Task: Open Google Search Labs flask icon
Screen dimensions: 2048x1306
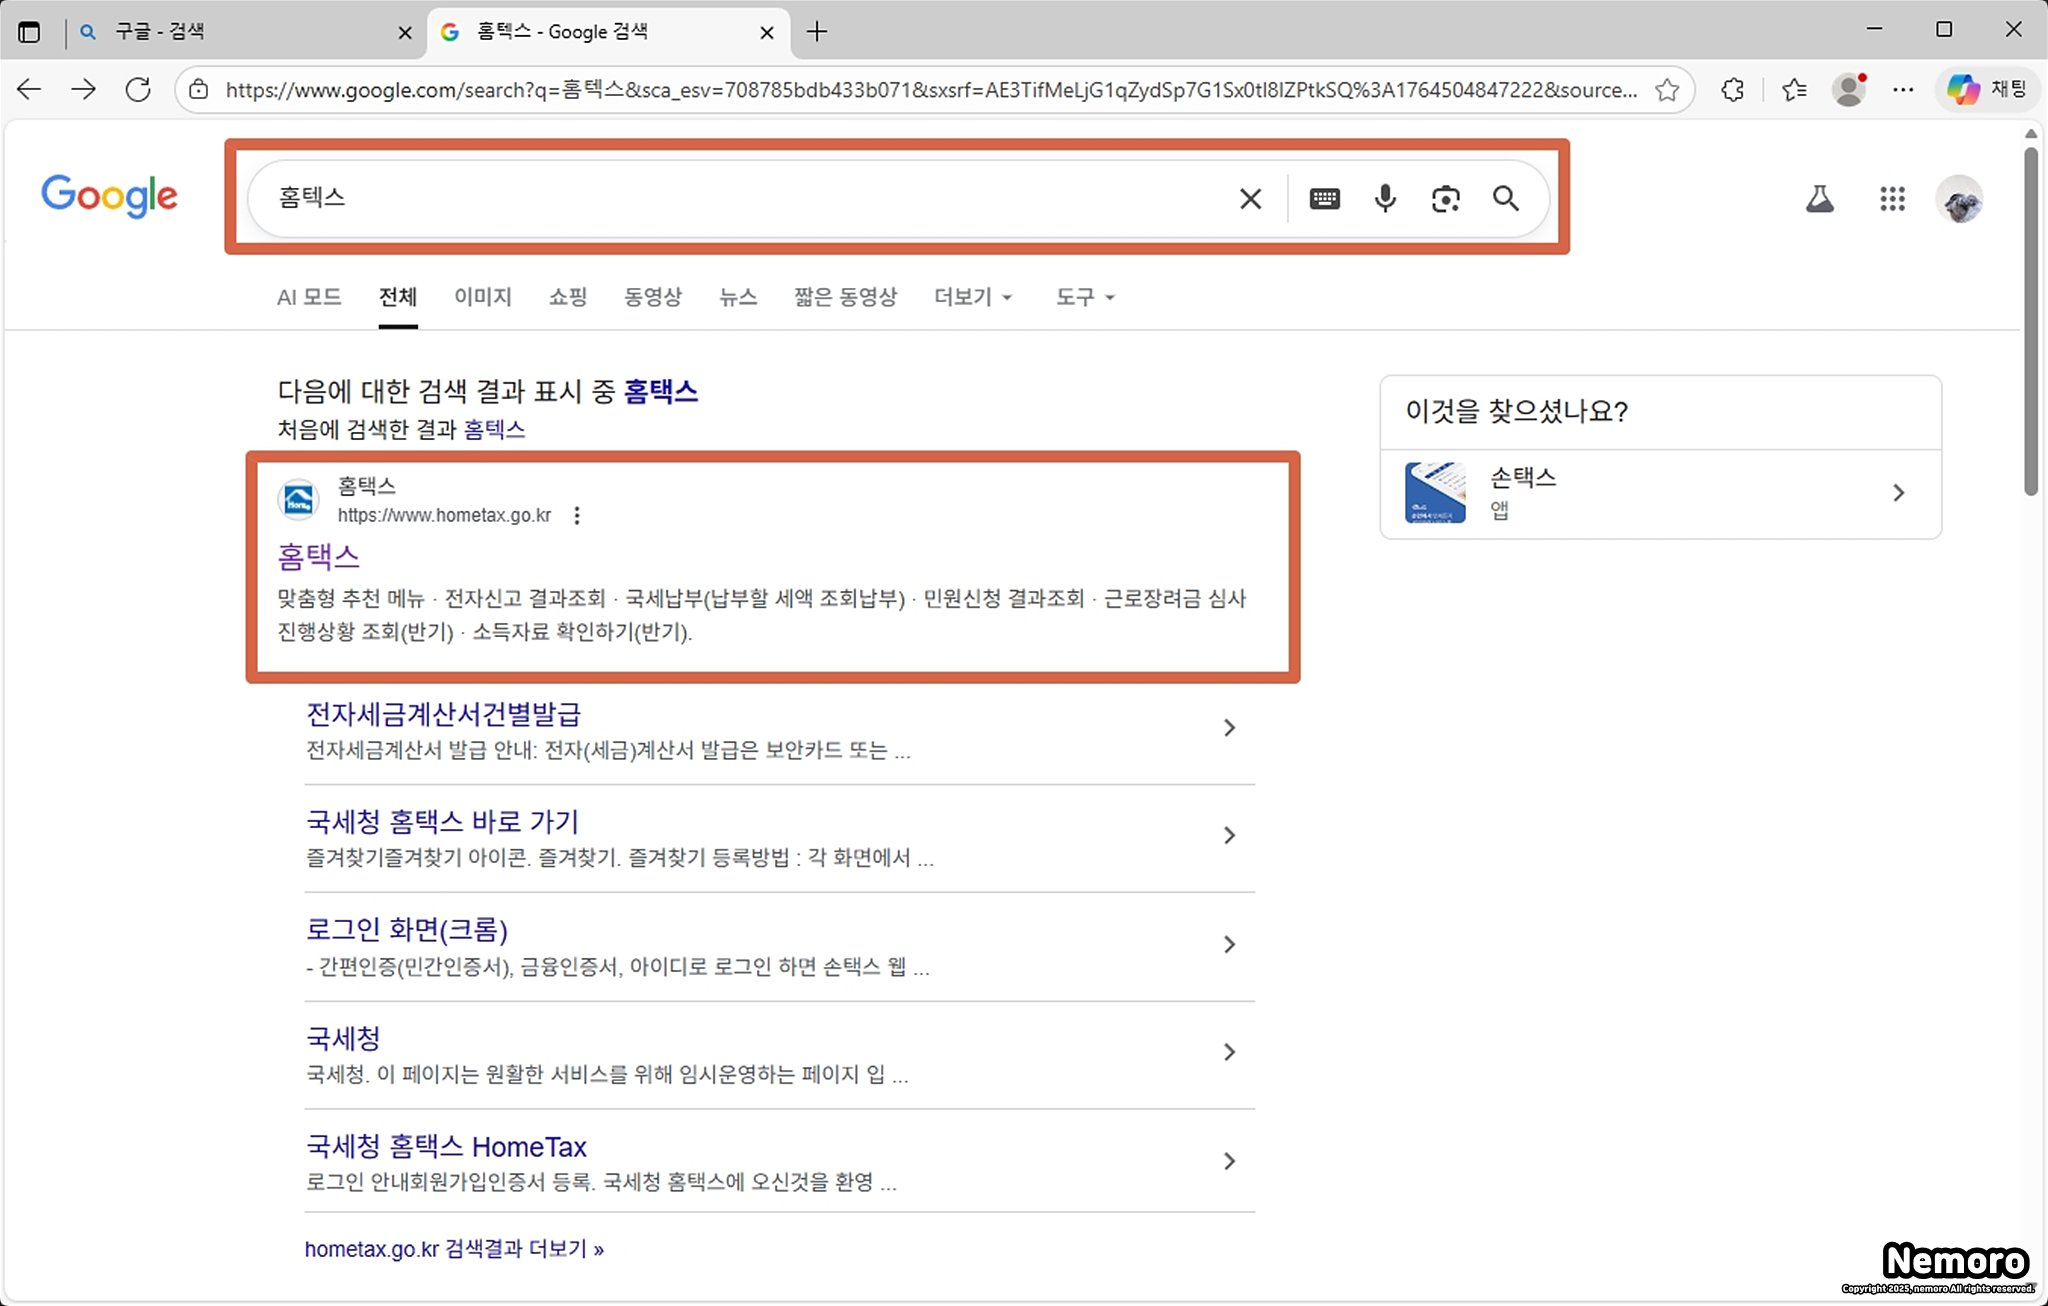Action: click(1819, 199)
